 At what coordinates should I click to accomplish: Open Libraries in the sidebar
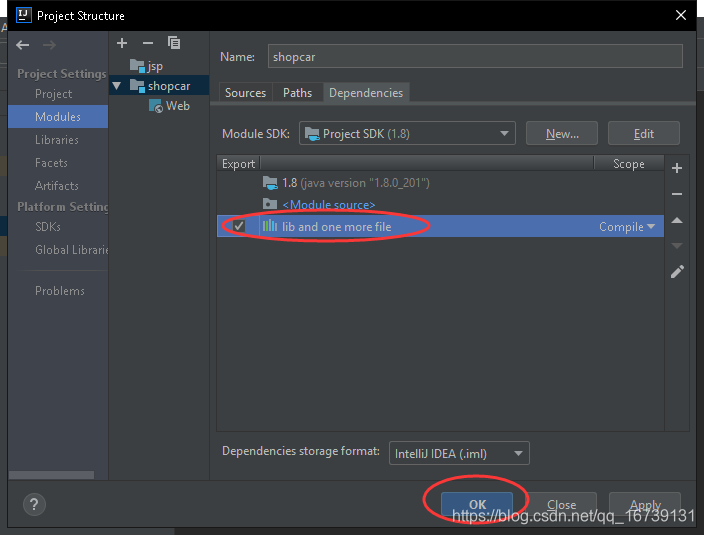[x=57, y=140]
